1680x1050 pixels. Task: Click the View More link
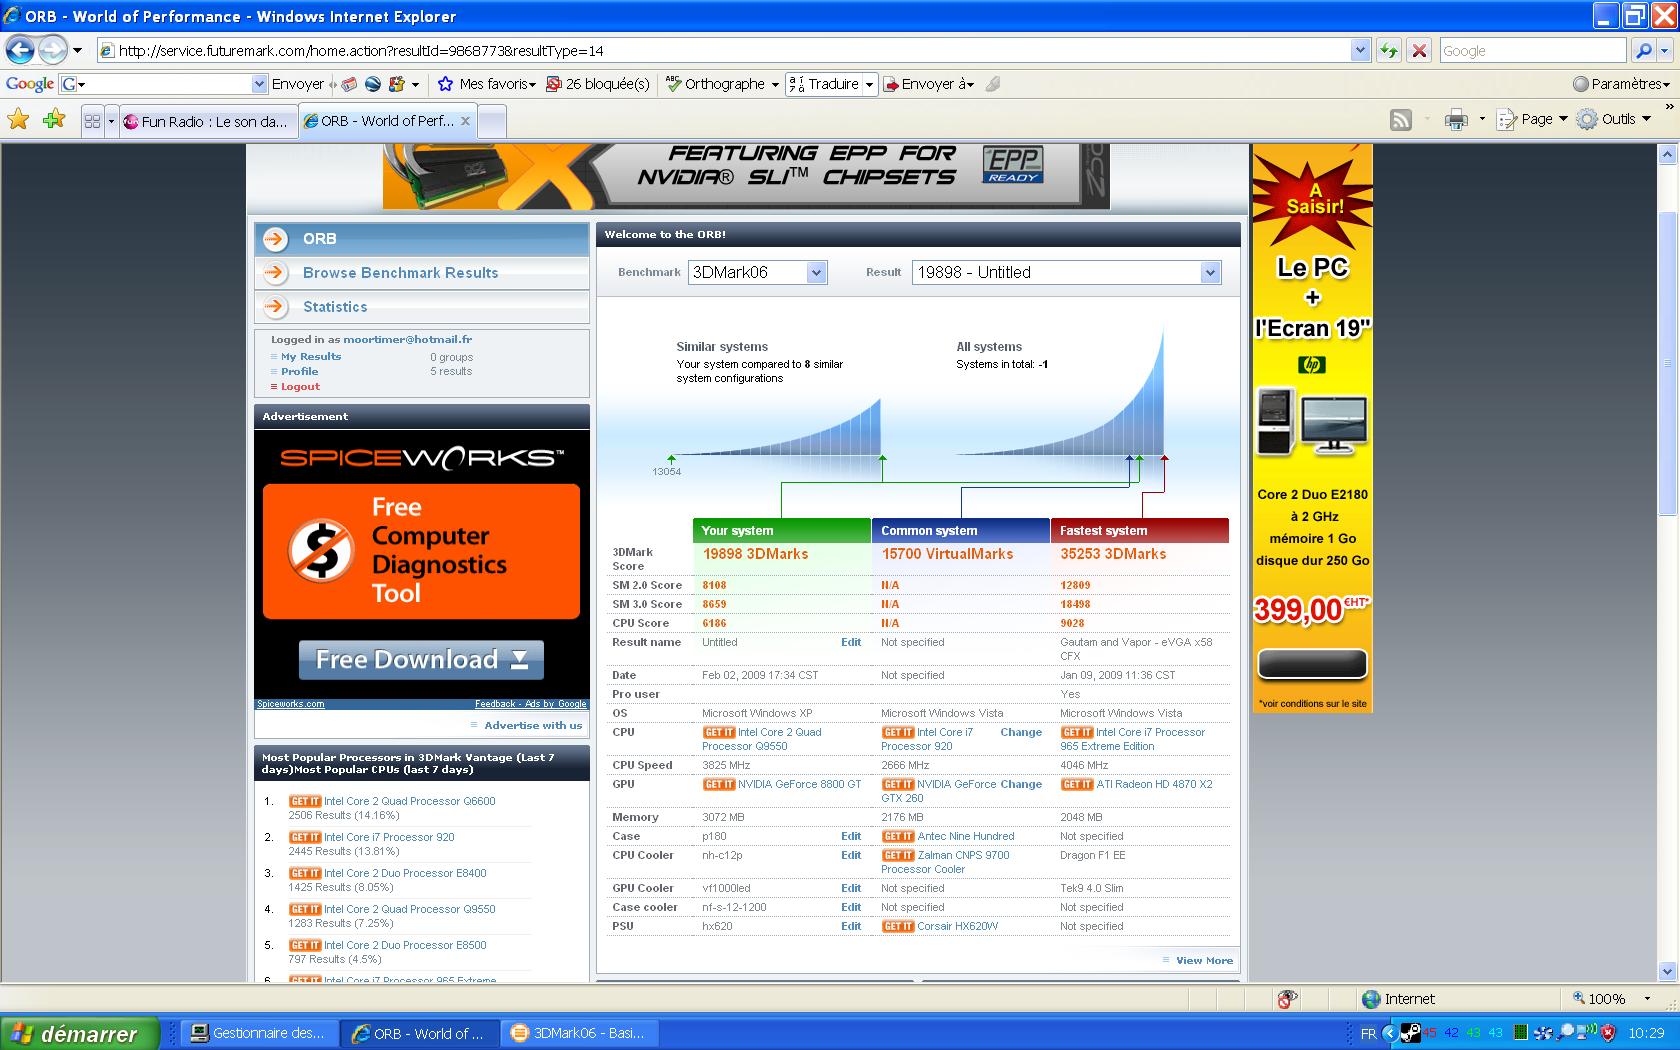(1204, 960)
